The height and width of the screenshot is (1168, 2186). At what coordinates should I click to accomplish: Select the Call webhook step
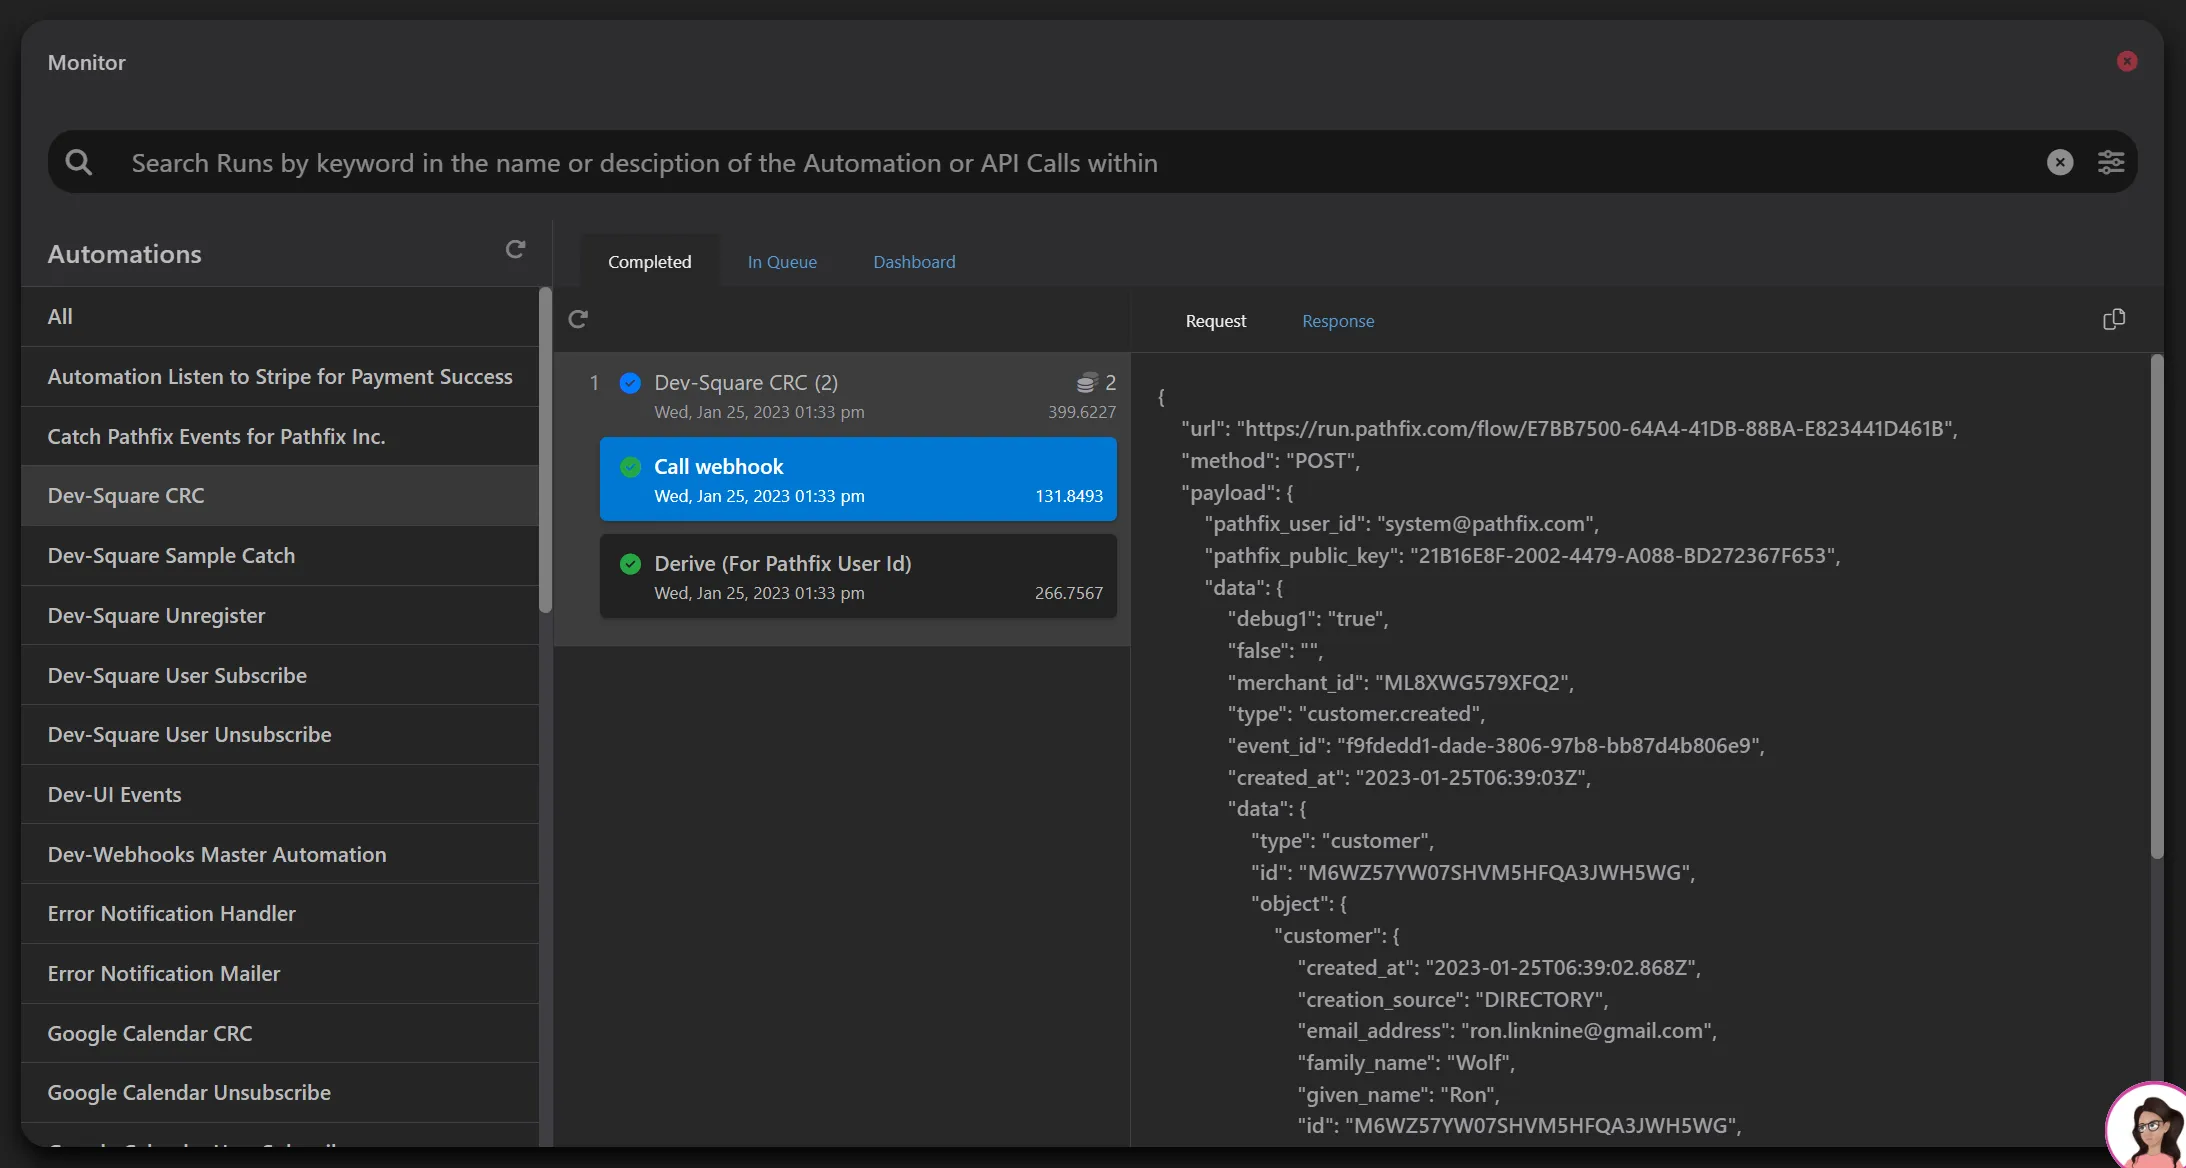click(x=858, y=479)
